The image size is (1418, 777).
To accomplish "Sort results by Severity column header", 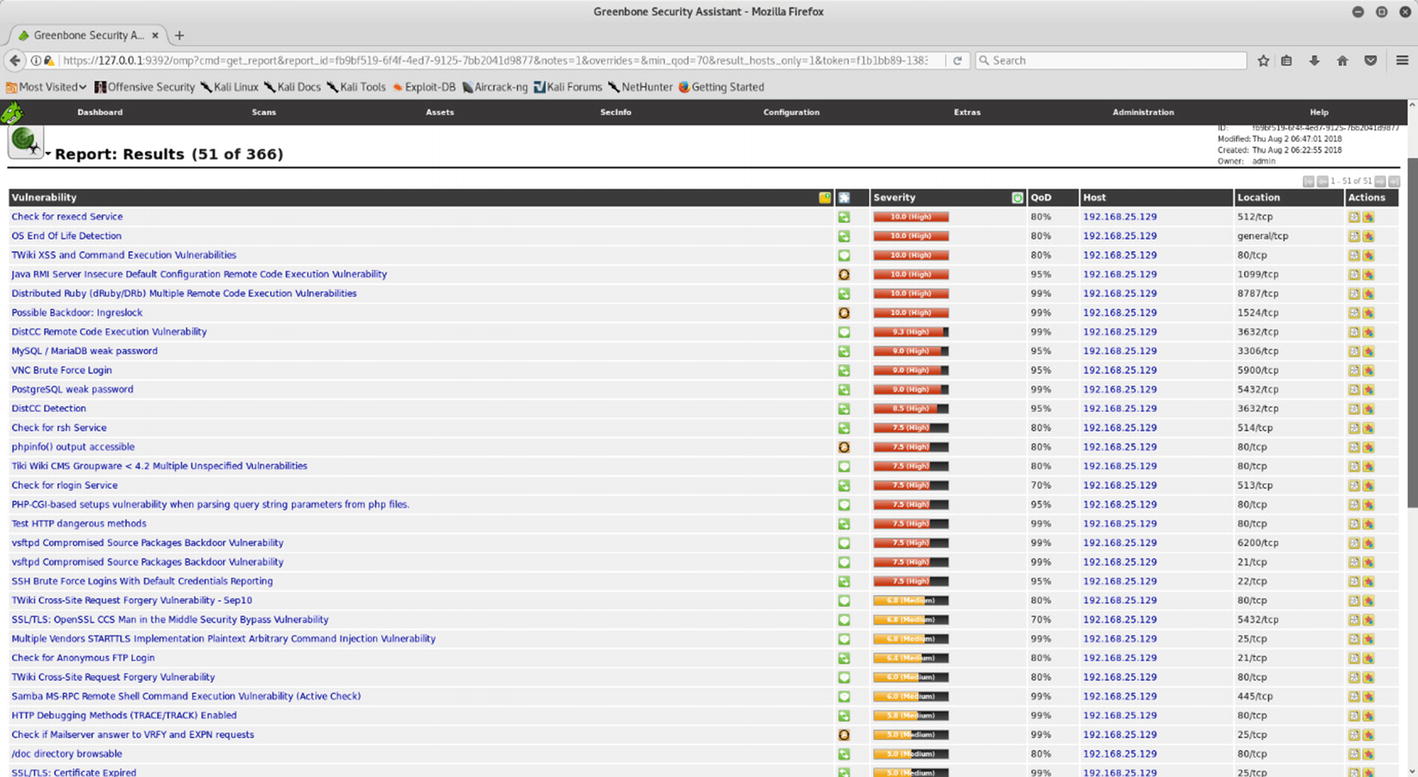I will click(x=894, y=198).
